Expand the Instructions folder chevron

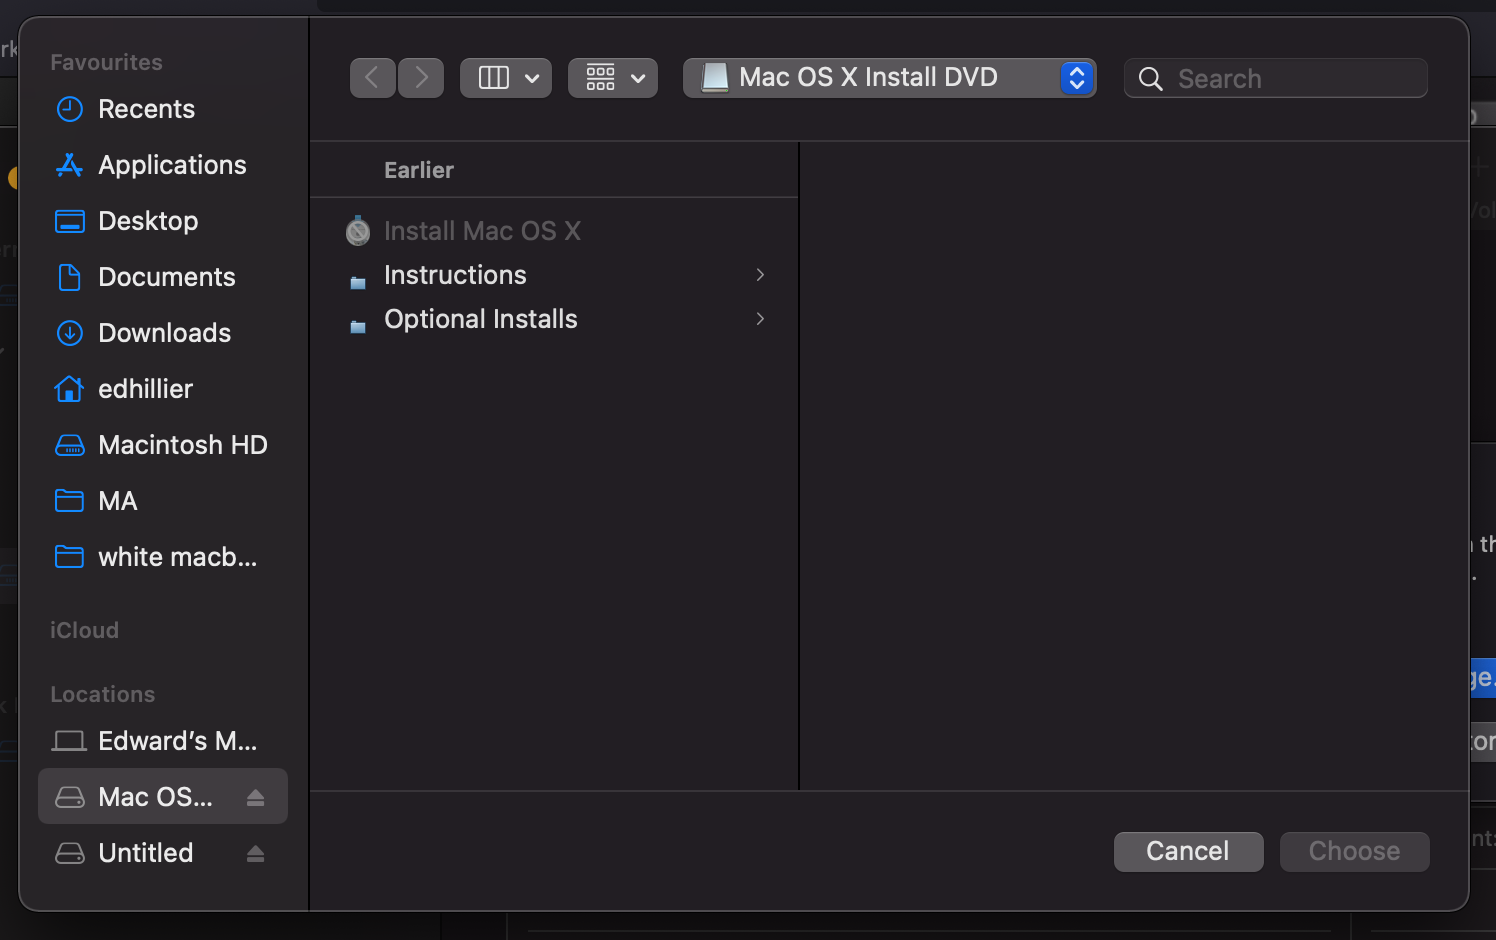pos(761,275)
